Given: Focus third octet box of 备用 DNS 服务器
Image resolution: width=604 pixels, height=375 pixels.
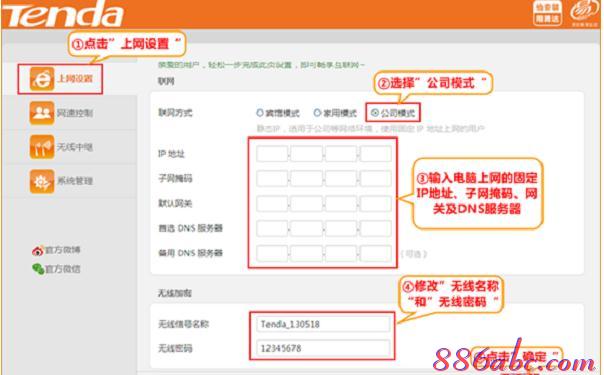Looking at the screenshot, I should [x=341, y=253].
